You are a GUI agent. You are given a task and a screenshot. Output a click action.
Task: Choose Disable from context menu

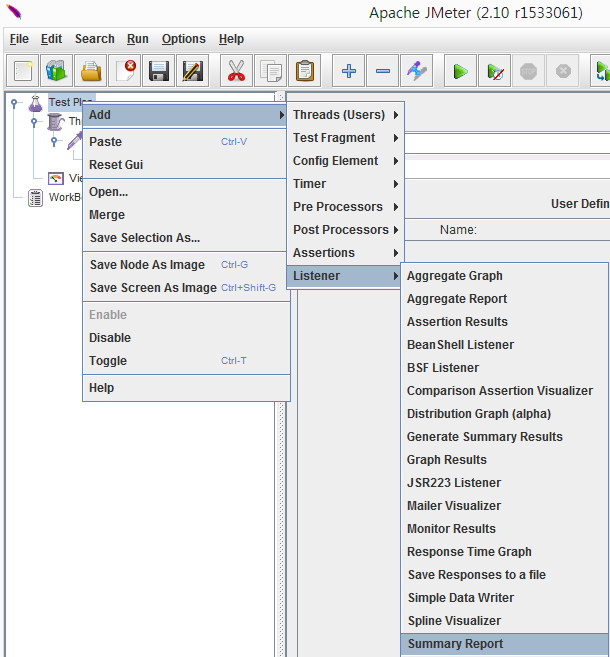coord(185,338)
